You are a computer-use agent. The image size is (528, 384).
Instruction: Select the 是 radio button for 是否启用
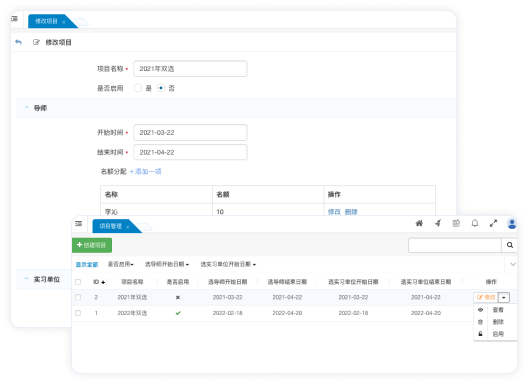click(138, 88)
